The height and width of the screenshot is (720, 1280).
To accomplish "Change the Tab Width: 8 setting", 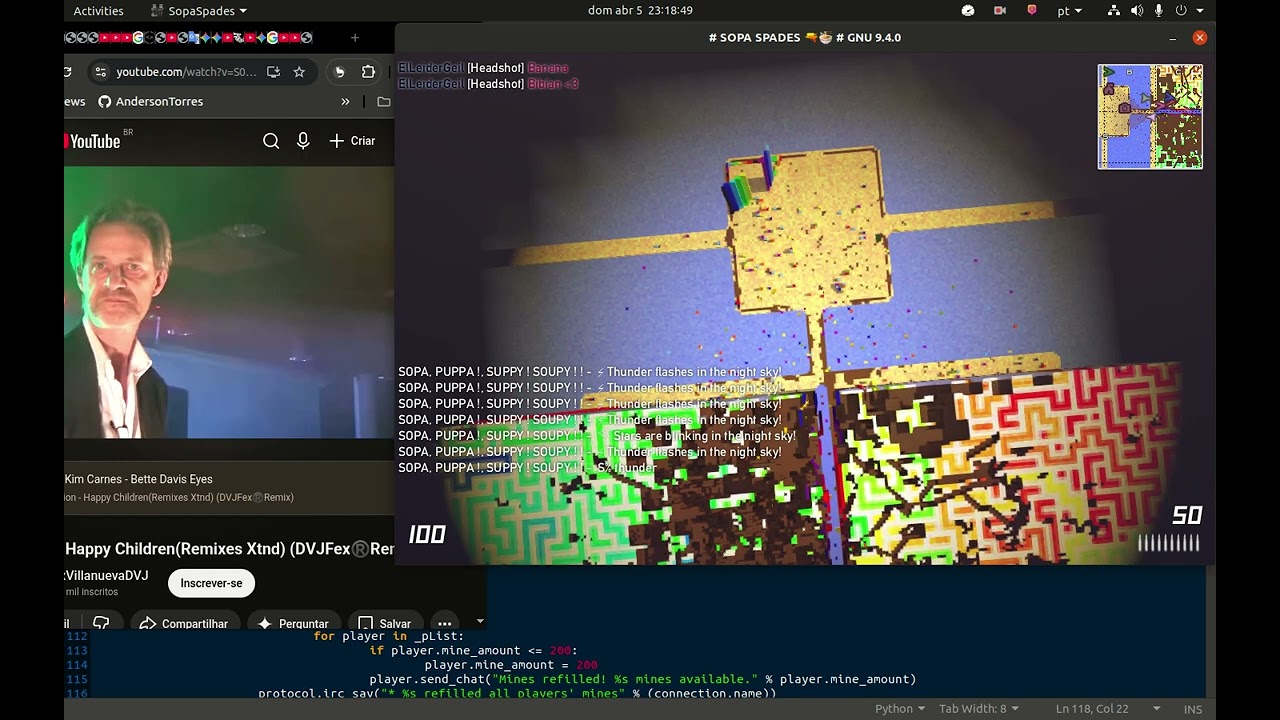I will (978, 709).
